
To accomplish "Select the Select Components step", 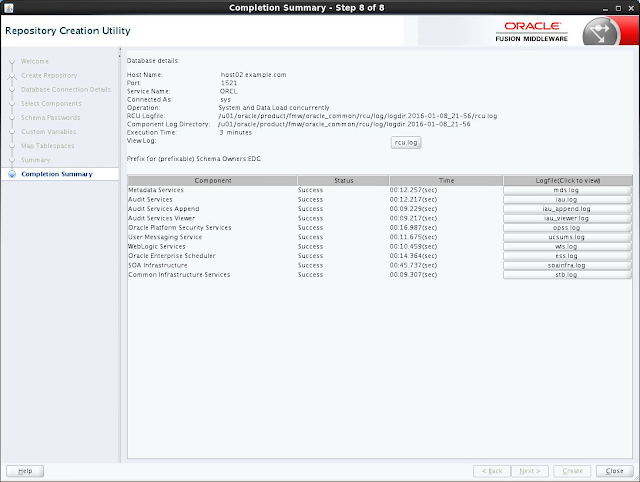I will (x=51, y=104).
